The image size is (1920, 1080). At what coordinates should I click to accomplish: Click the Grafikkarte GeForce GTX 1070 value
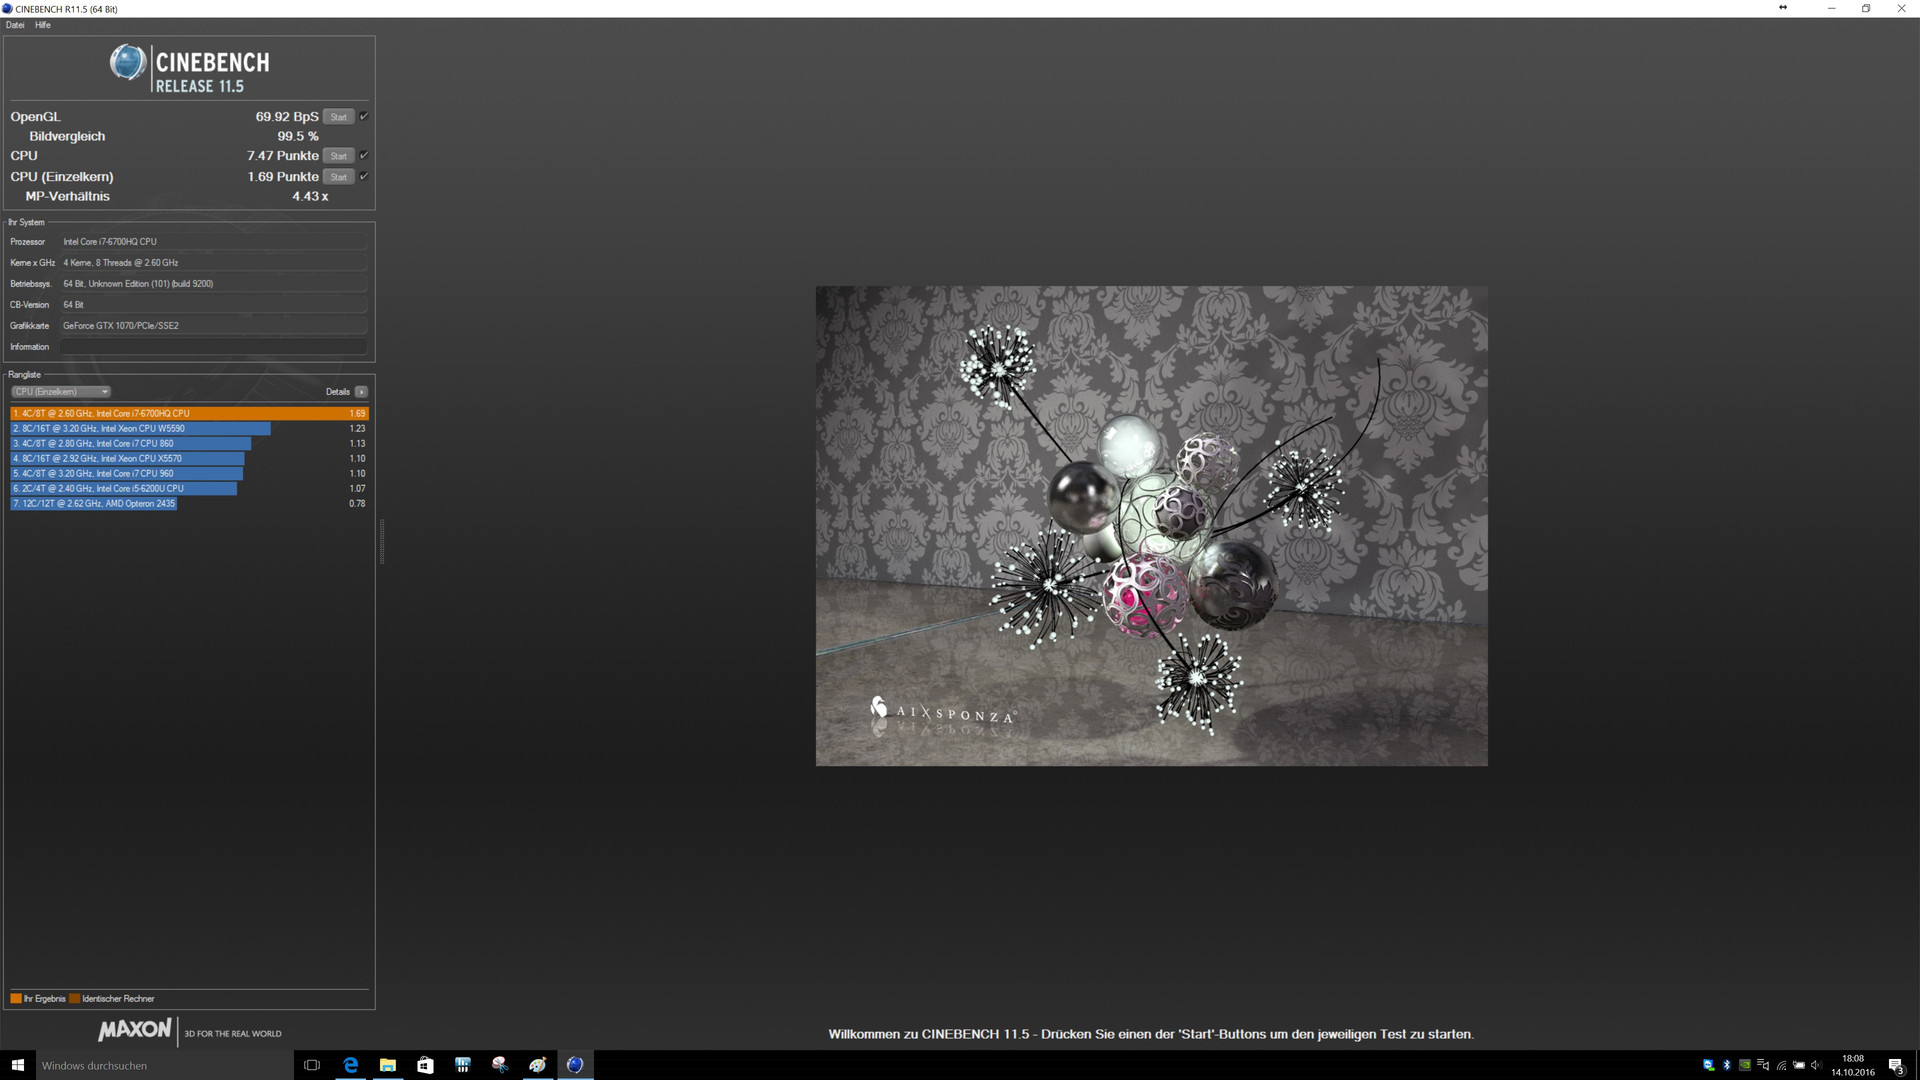coord(213,326)
